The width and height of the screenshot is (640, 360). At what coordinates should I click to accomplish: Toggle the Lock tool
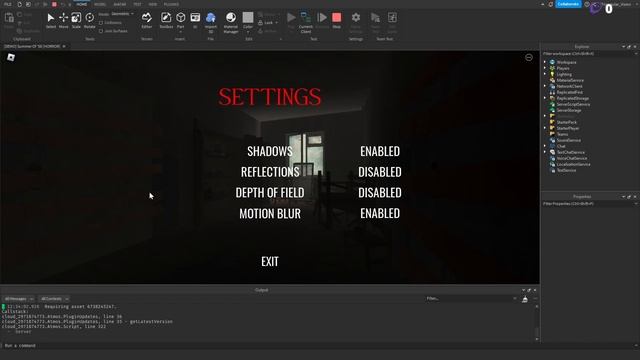tap(267, 23)
